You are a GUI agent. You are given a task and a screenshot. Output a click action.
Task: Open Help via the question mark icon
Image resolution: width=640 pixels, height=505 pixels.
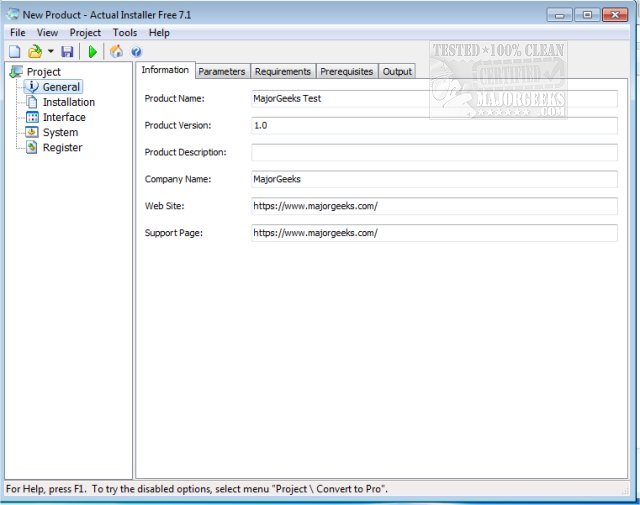[136, 52]
